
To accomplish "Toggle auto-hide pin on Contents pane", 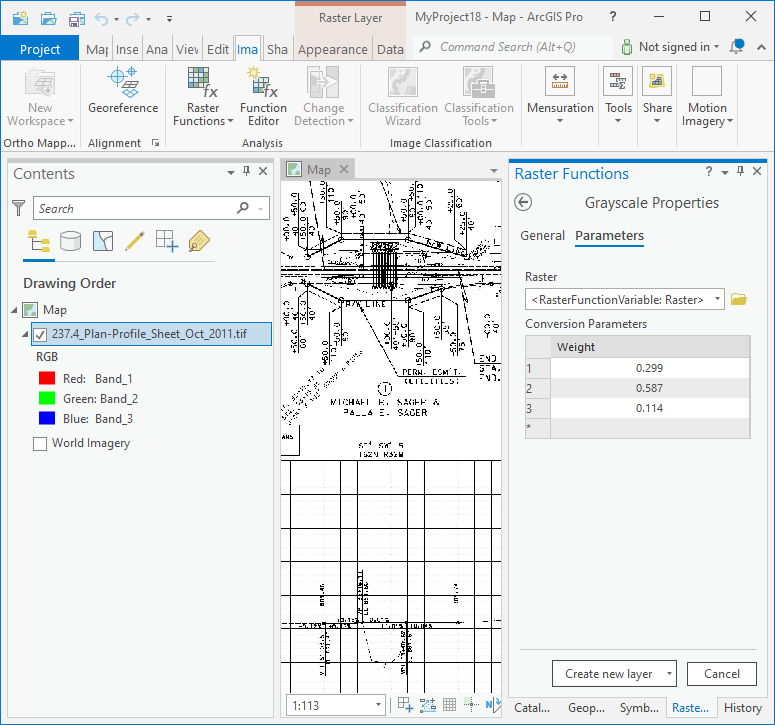I will click(x=247, y=173).
